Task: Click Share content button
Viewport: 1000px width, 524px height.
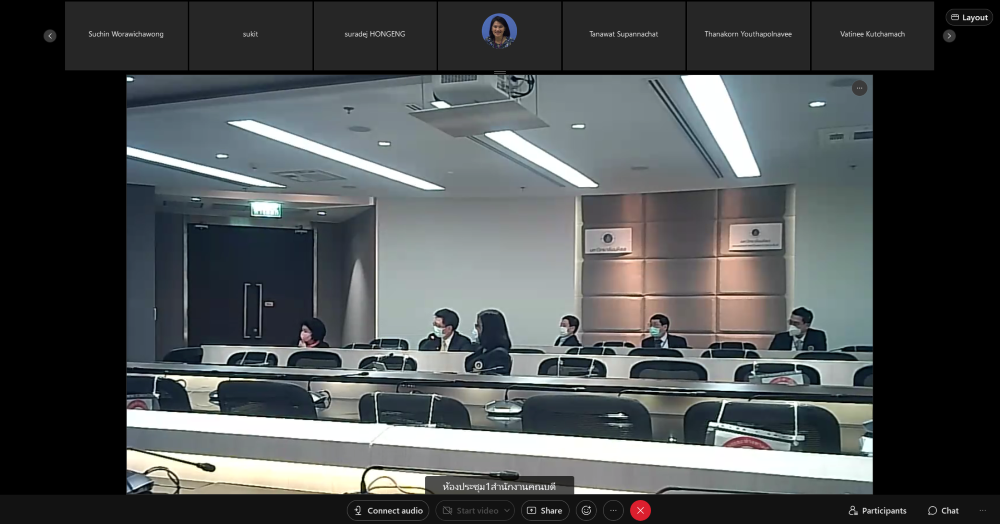Action: click(545, 510)
